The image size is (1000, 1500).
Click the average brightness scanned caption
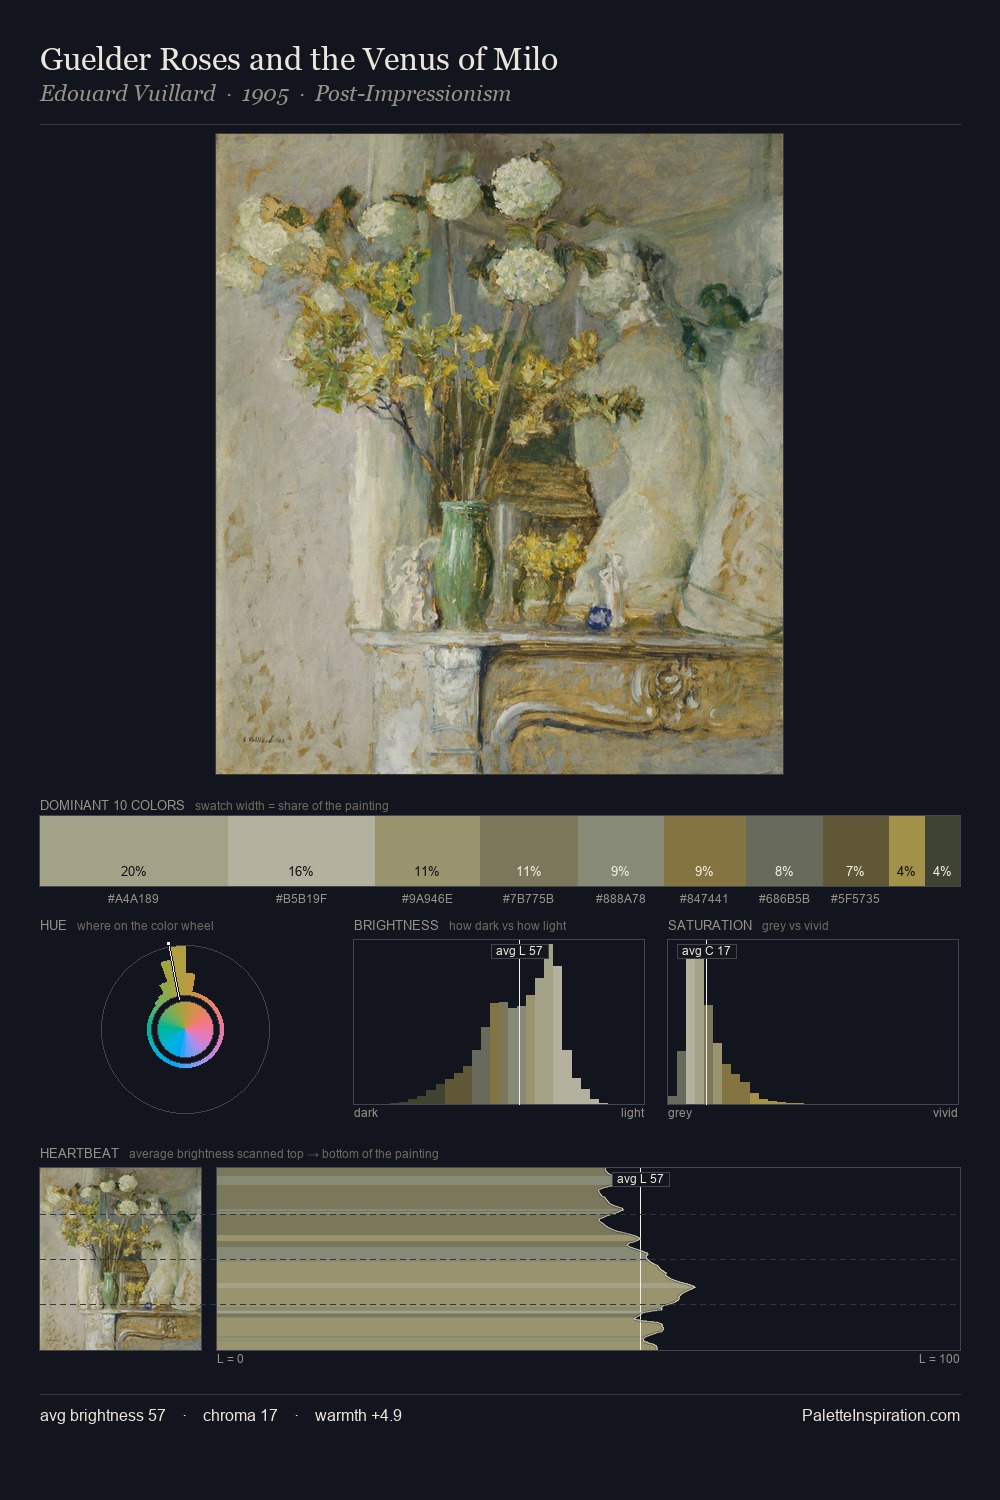click(283, 1154)
